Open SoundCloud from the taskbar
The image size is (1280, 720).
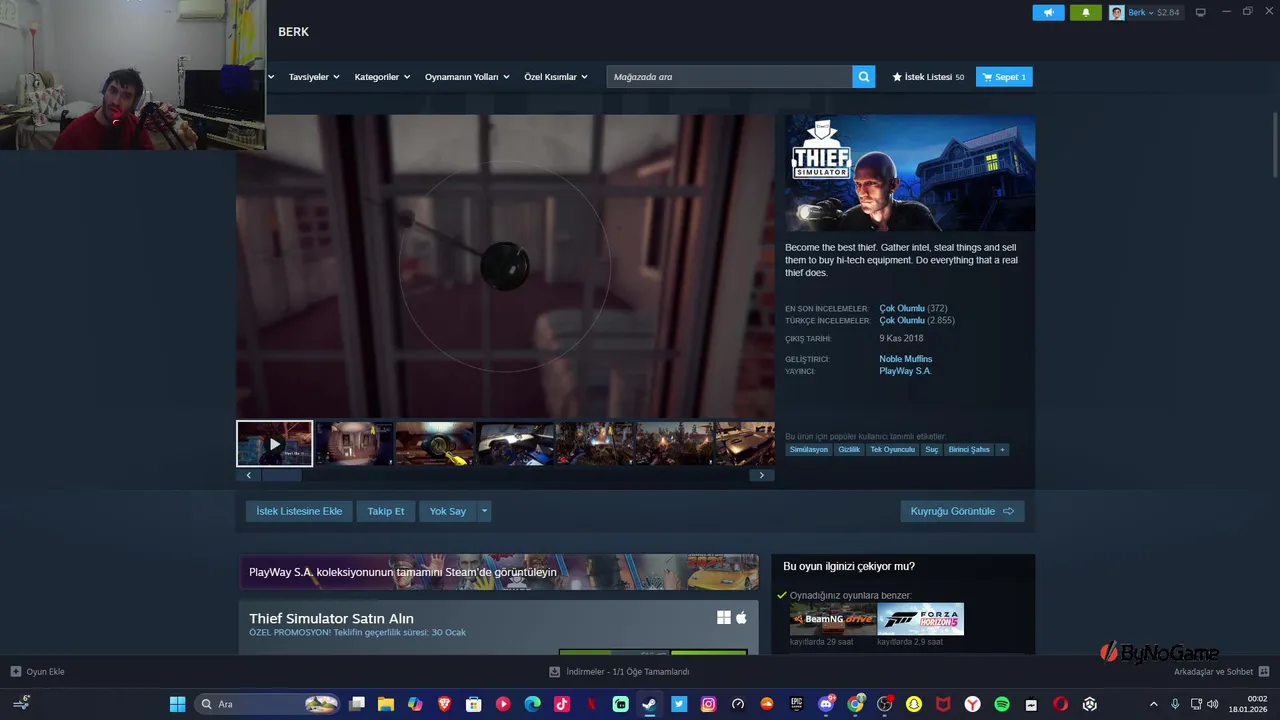pyautogui.click(x=767, y=704)
